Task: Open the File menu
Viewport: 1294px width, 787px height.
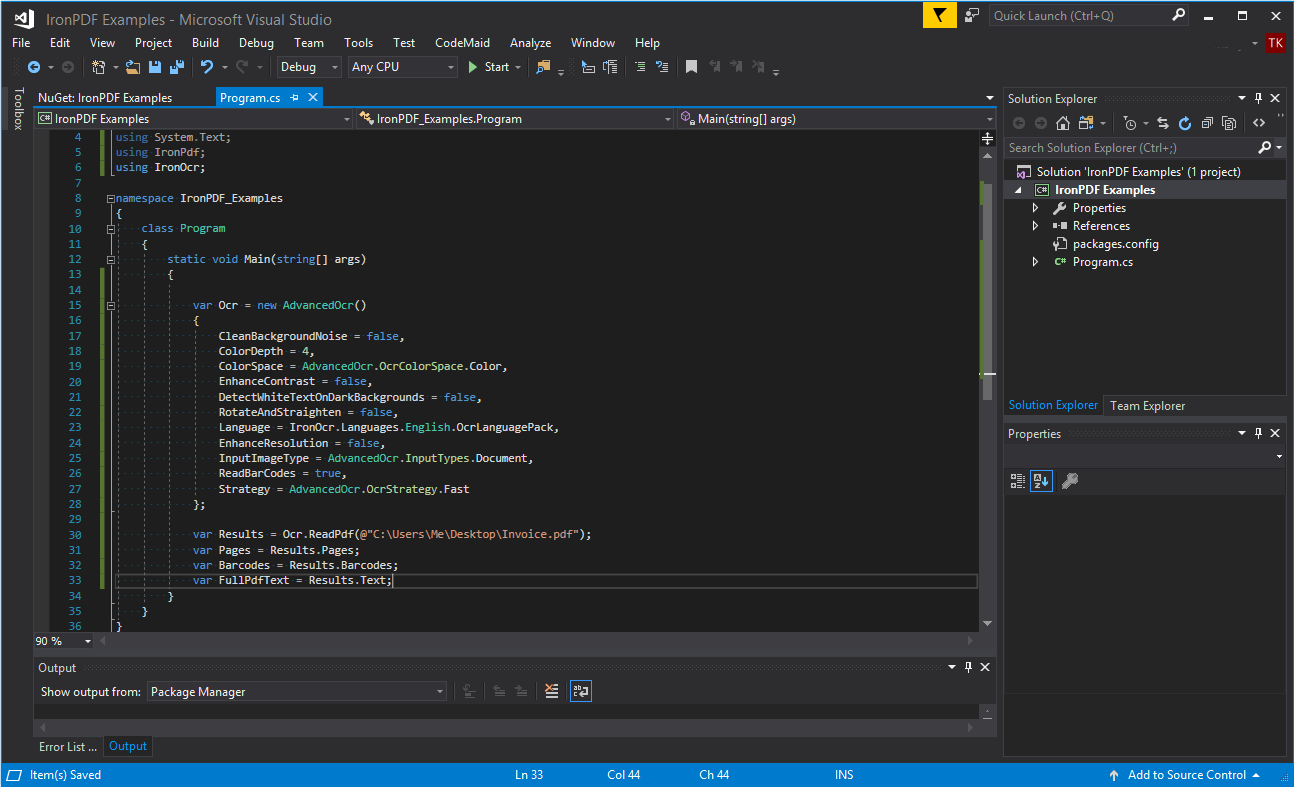Action: pyautogui.click(x=21, y=42)
